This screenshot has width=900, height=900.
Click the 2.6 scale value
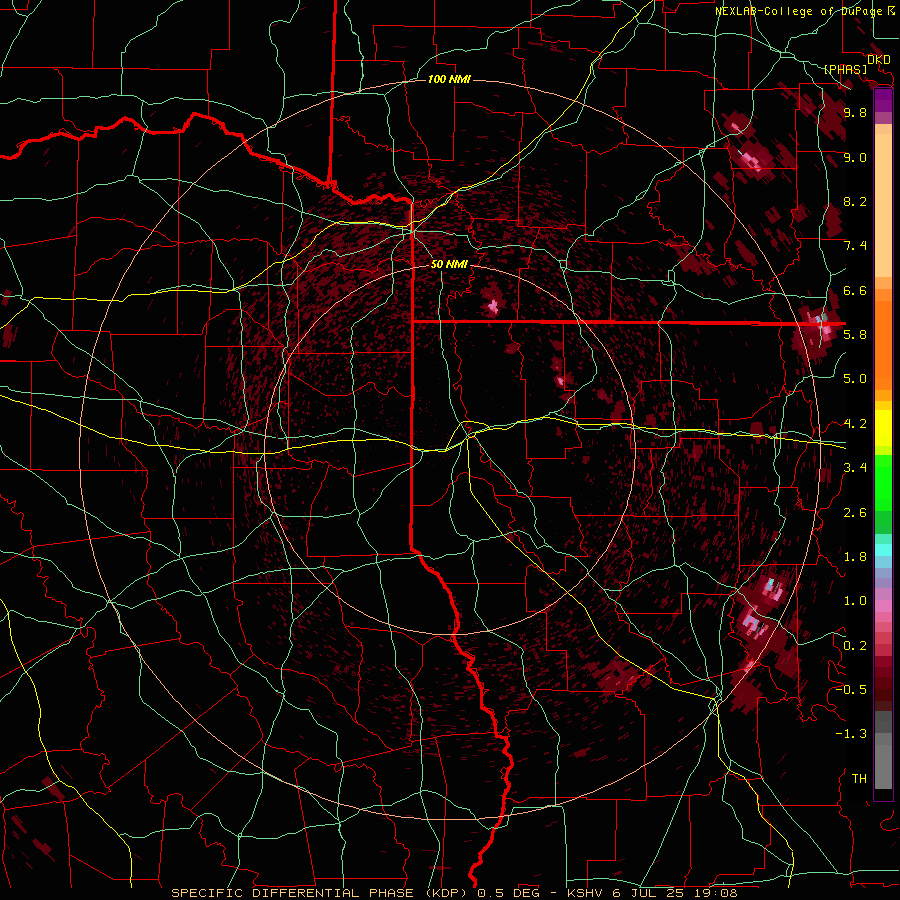point(855,513)
